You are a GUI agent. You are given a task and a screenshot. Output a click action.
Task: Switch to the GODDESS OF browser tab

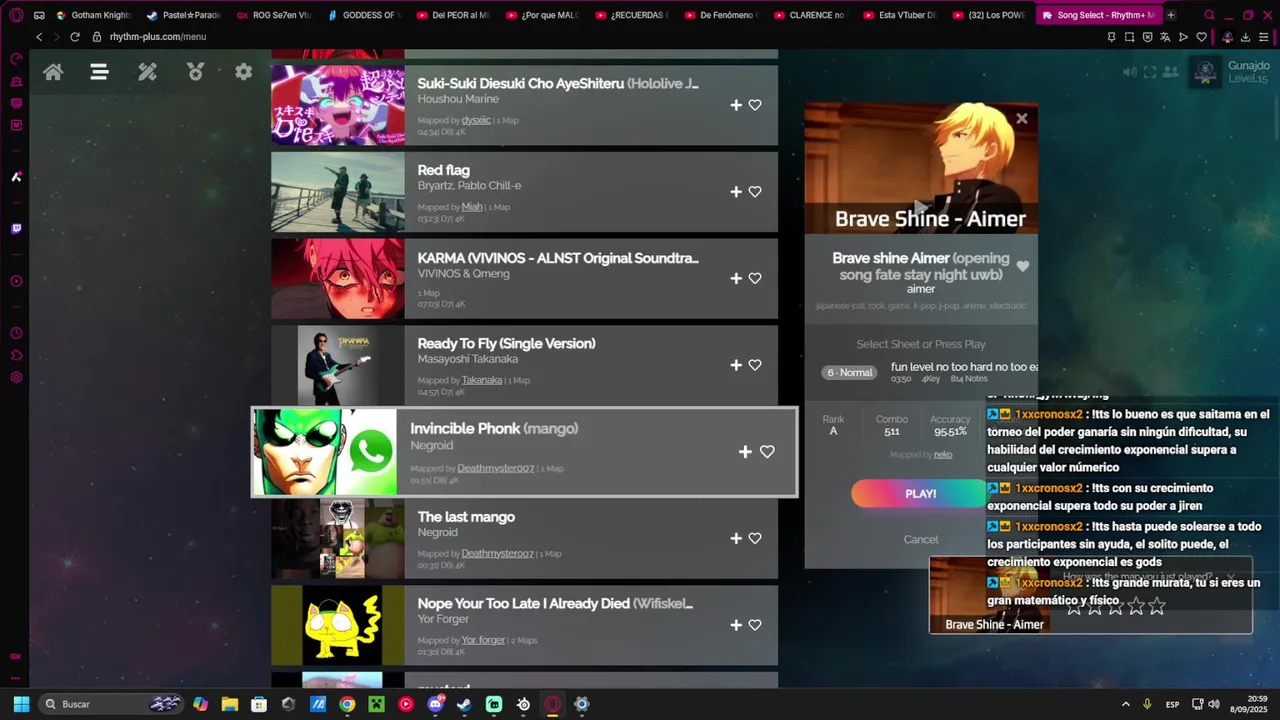coord(364,15)
